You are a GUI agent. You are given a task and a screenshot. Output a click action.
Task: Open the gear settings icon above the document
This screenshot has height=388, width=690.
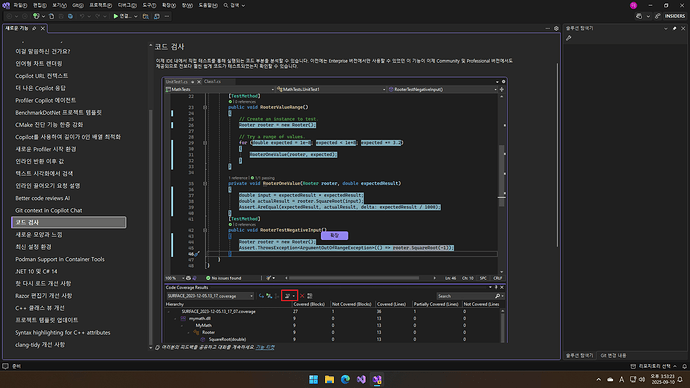556,28
